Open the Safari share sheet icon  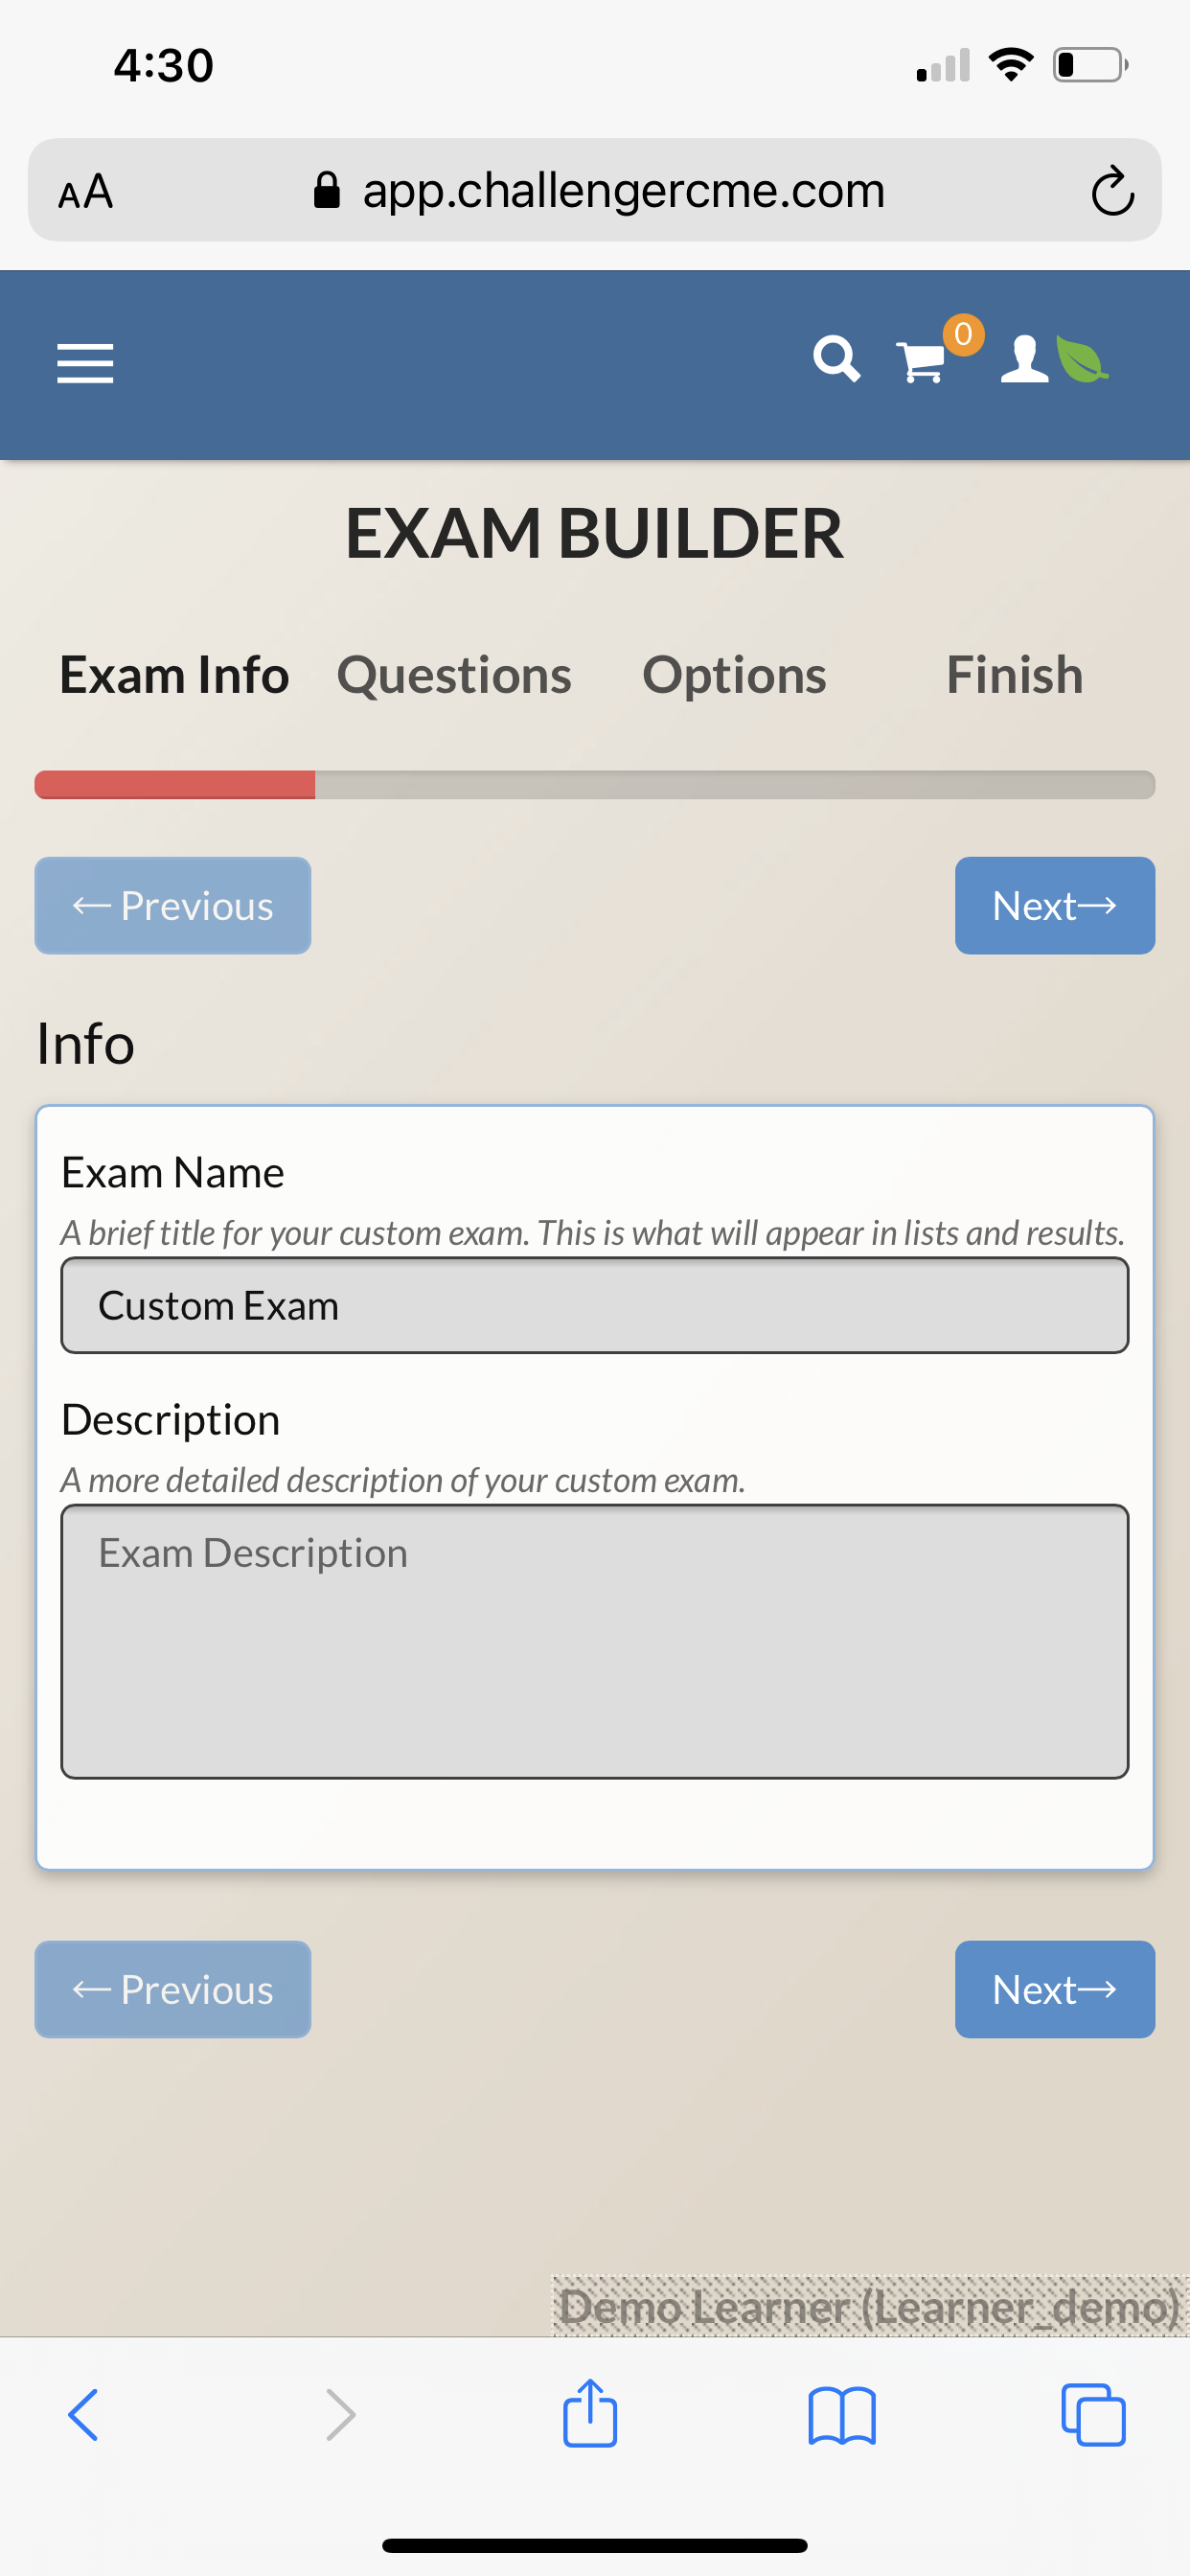click(590, 2412)
